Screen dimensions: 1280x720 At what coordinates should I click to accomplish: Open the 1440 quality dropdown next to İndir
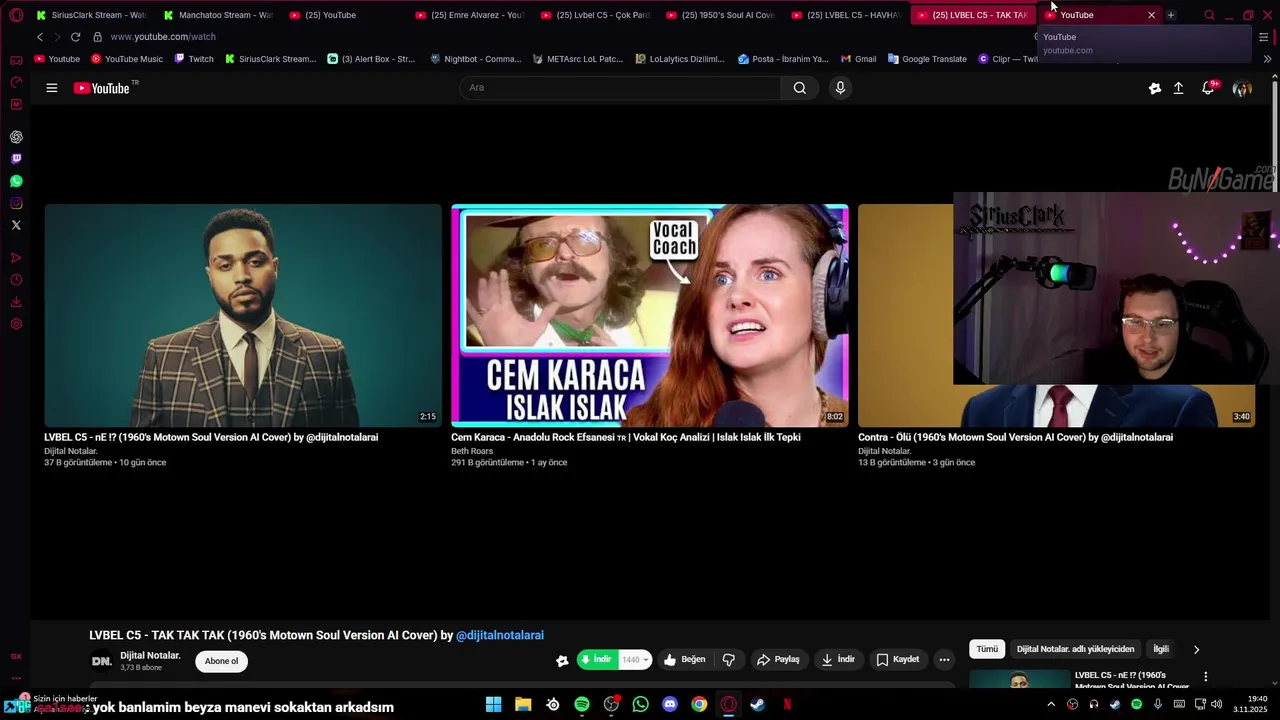pyautogui.click(x=635, y=660)
